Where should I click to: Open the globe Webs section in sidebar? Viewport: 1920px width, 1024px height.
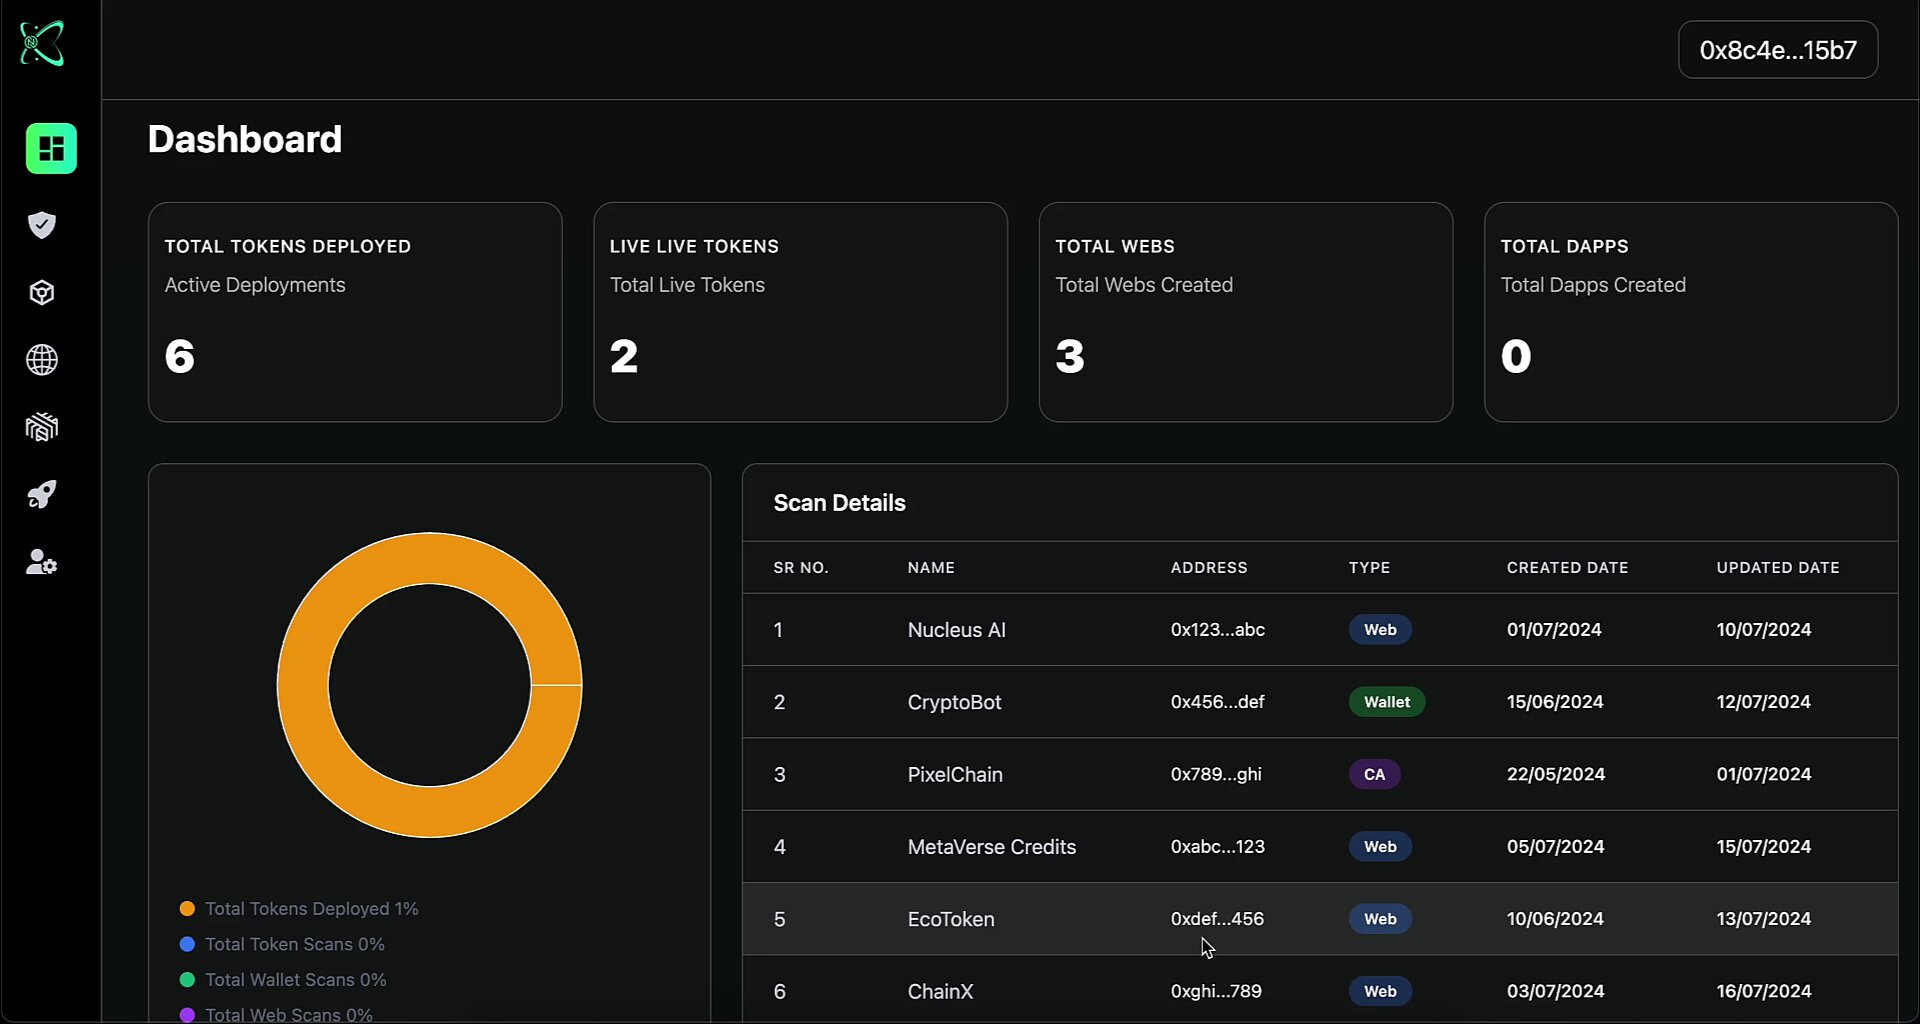41,360
